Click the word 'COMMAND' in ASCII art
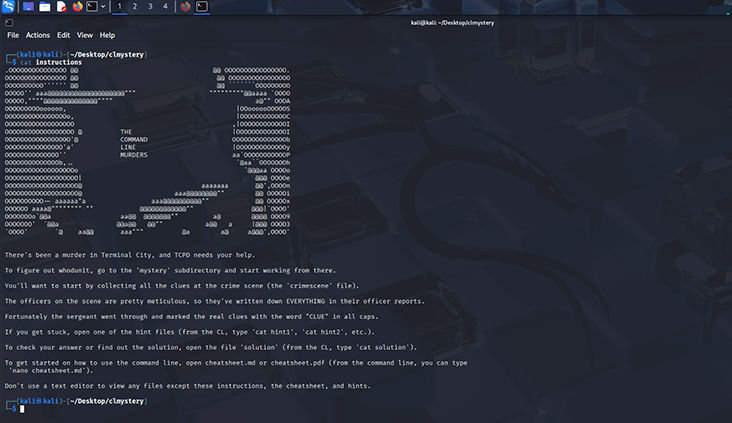Viewport: 732px width, 423px height. click(134, 140)
